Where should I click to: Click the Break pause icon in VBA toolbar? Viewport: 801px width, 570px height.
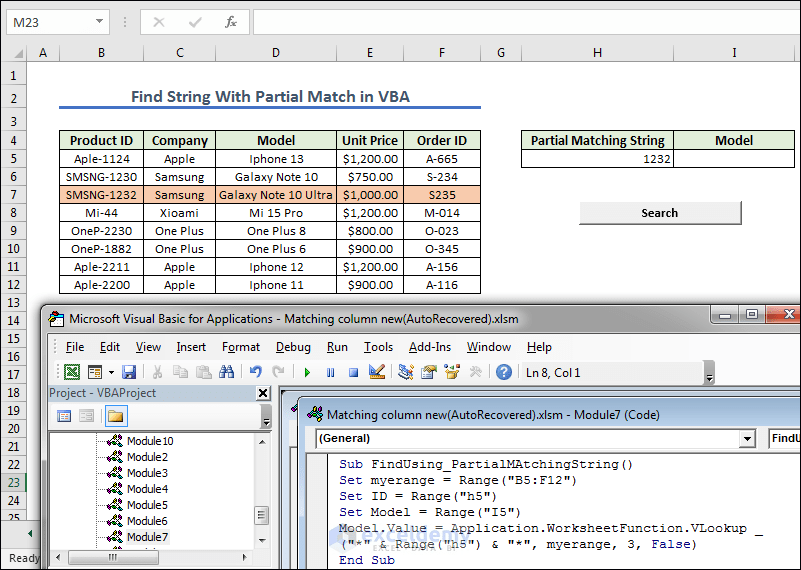tap(331, 373)
